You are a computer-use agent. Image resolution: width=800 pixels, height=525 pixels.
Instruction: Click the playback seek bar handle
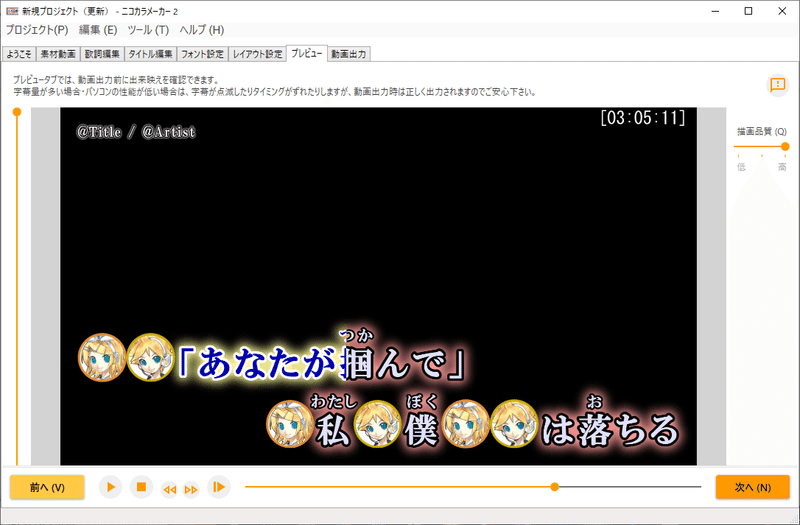tap(555, 487)
